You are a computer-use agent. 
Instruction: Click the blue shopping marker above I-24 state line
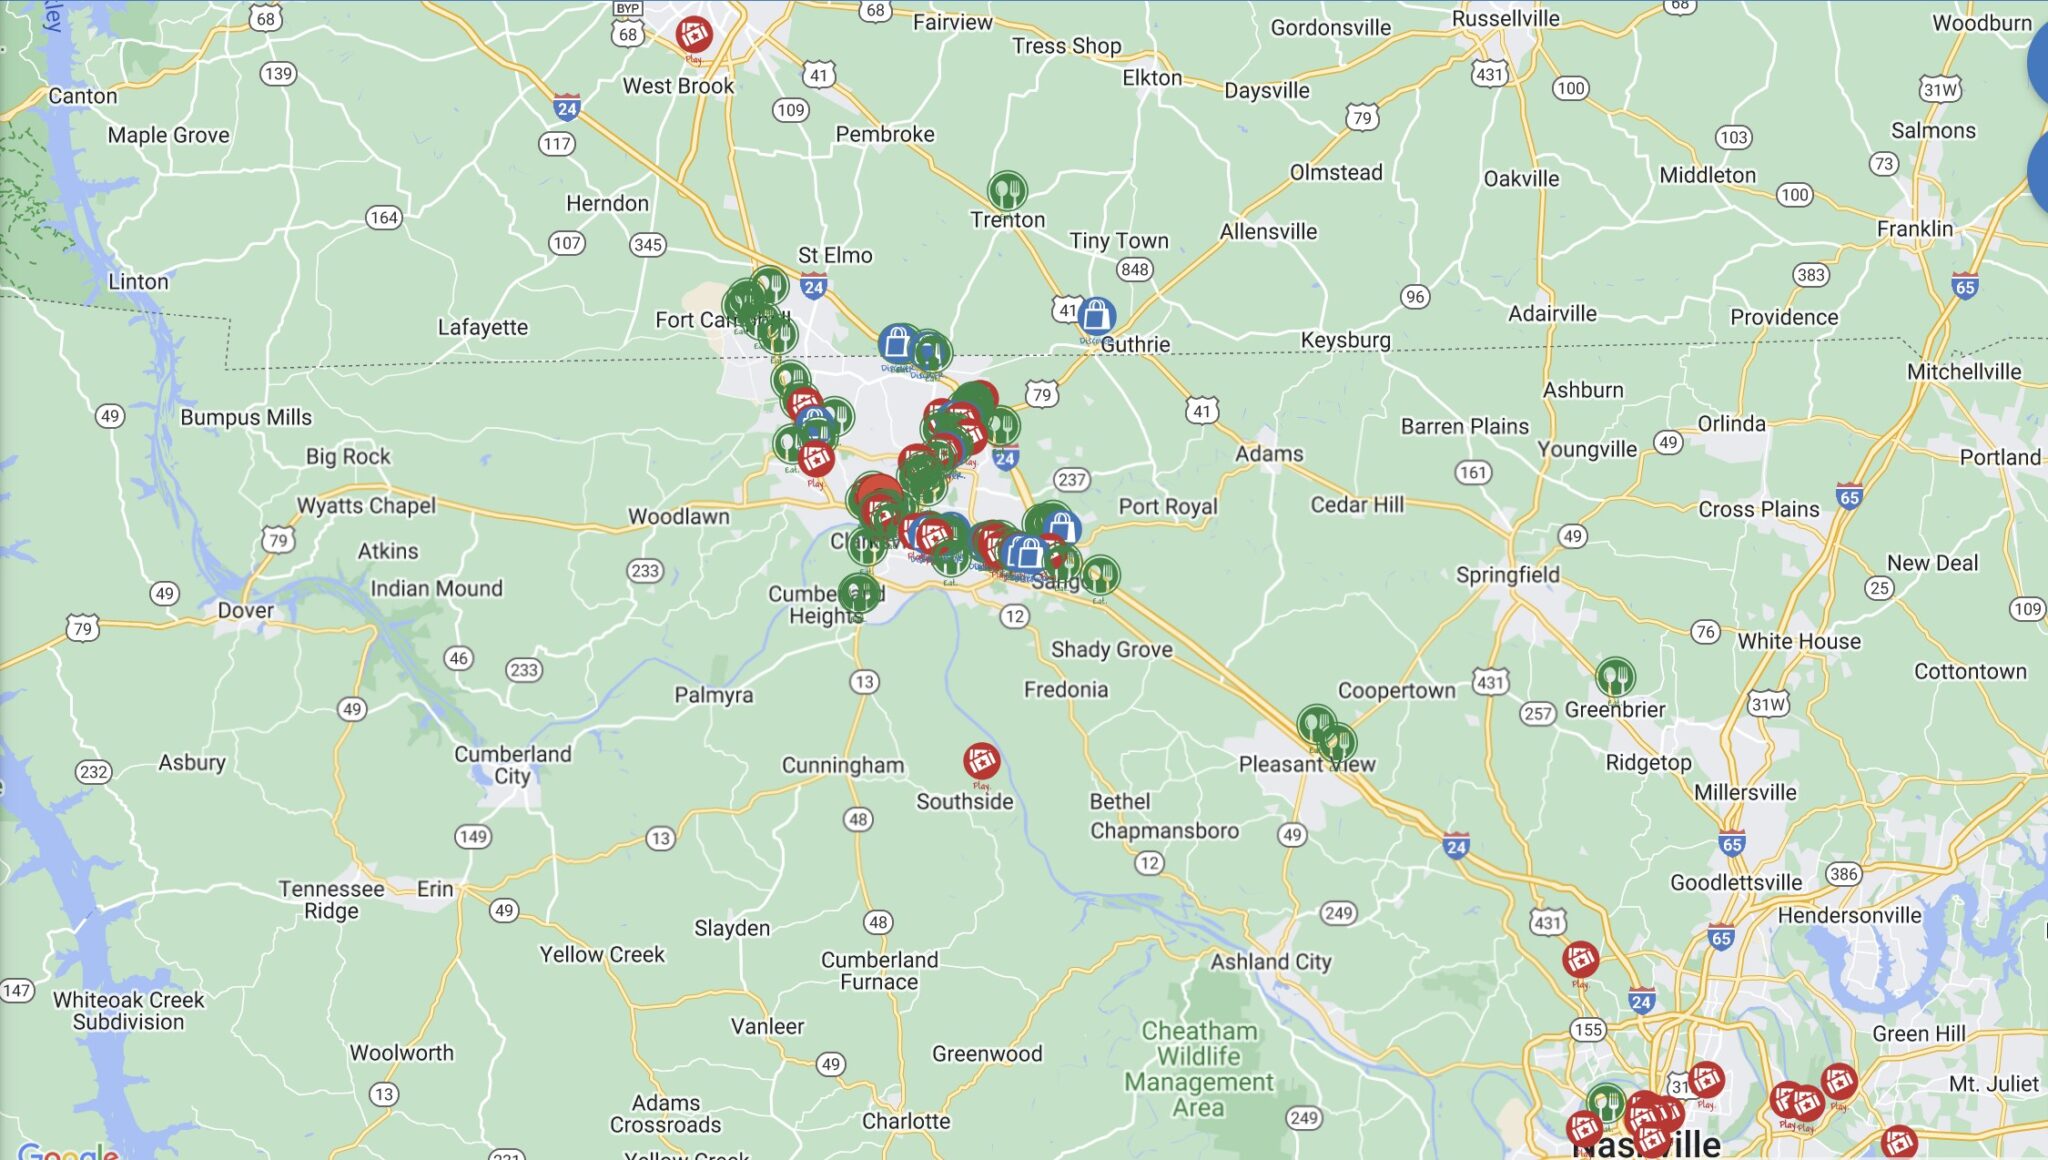coord(898,343)
